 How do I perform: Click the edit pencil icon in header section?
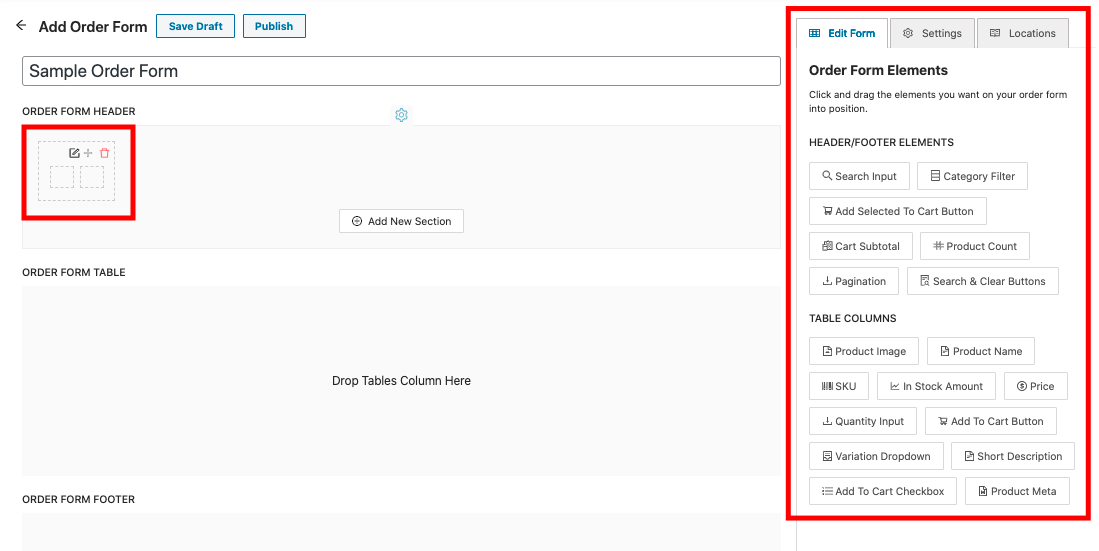tap(74, 153)
